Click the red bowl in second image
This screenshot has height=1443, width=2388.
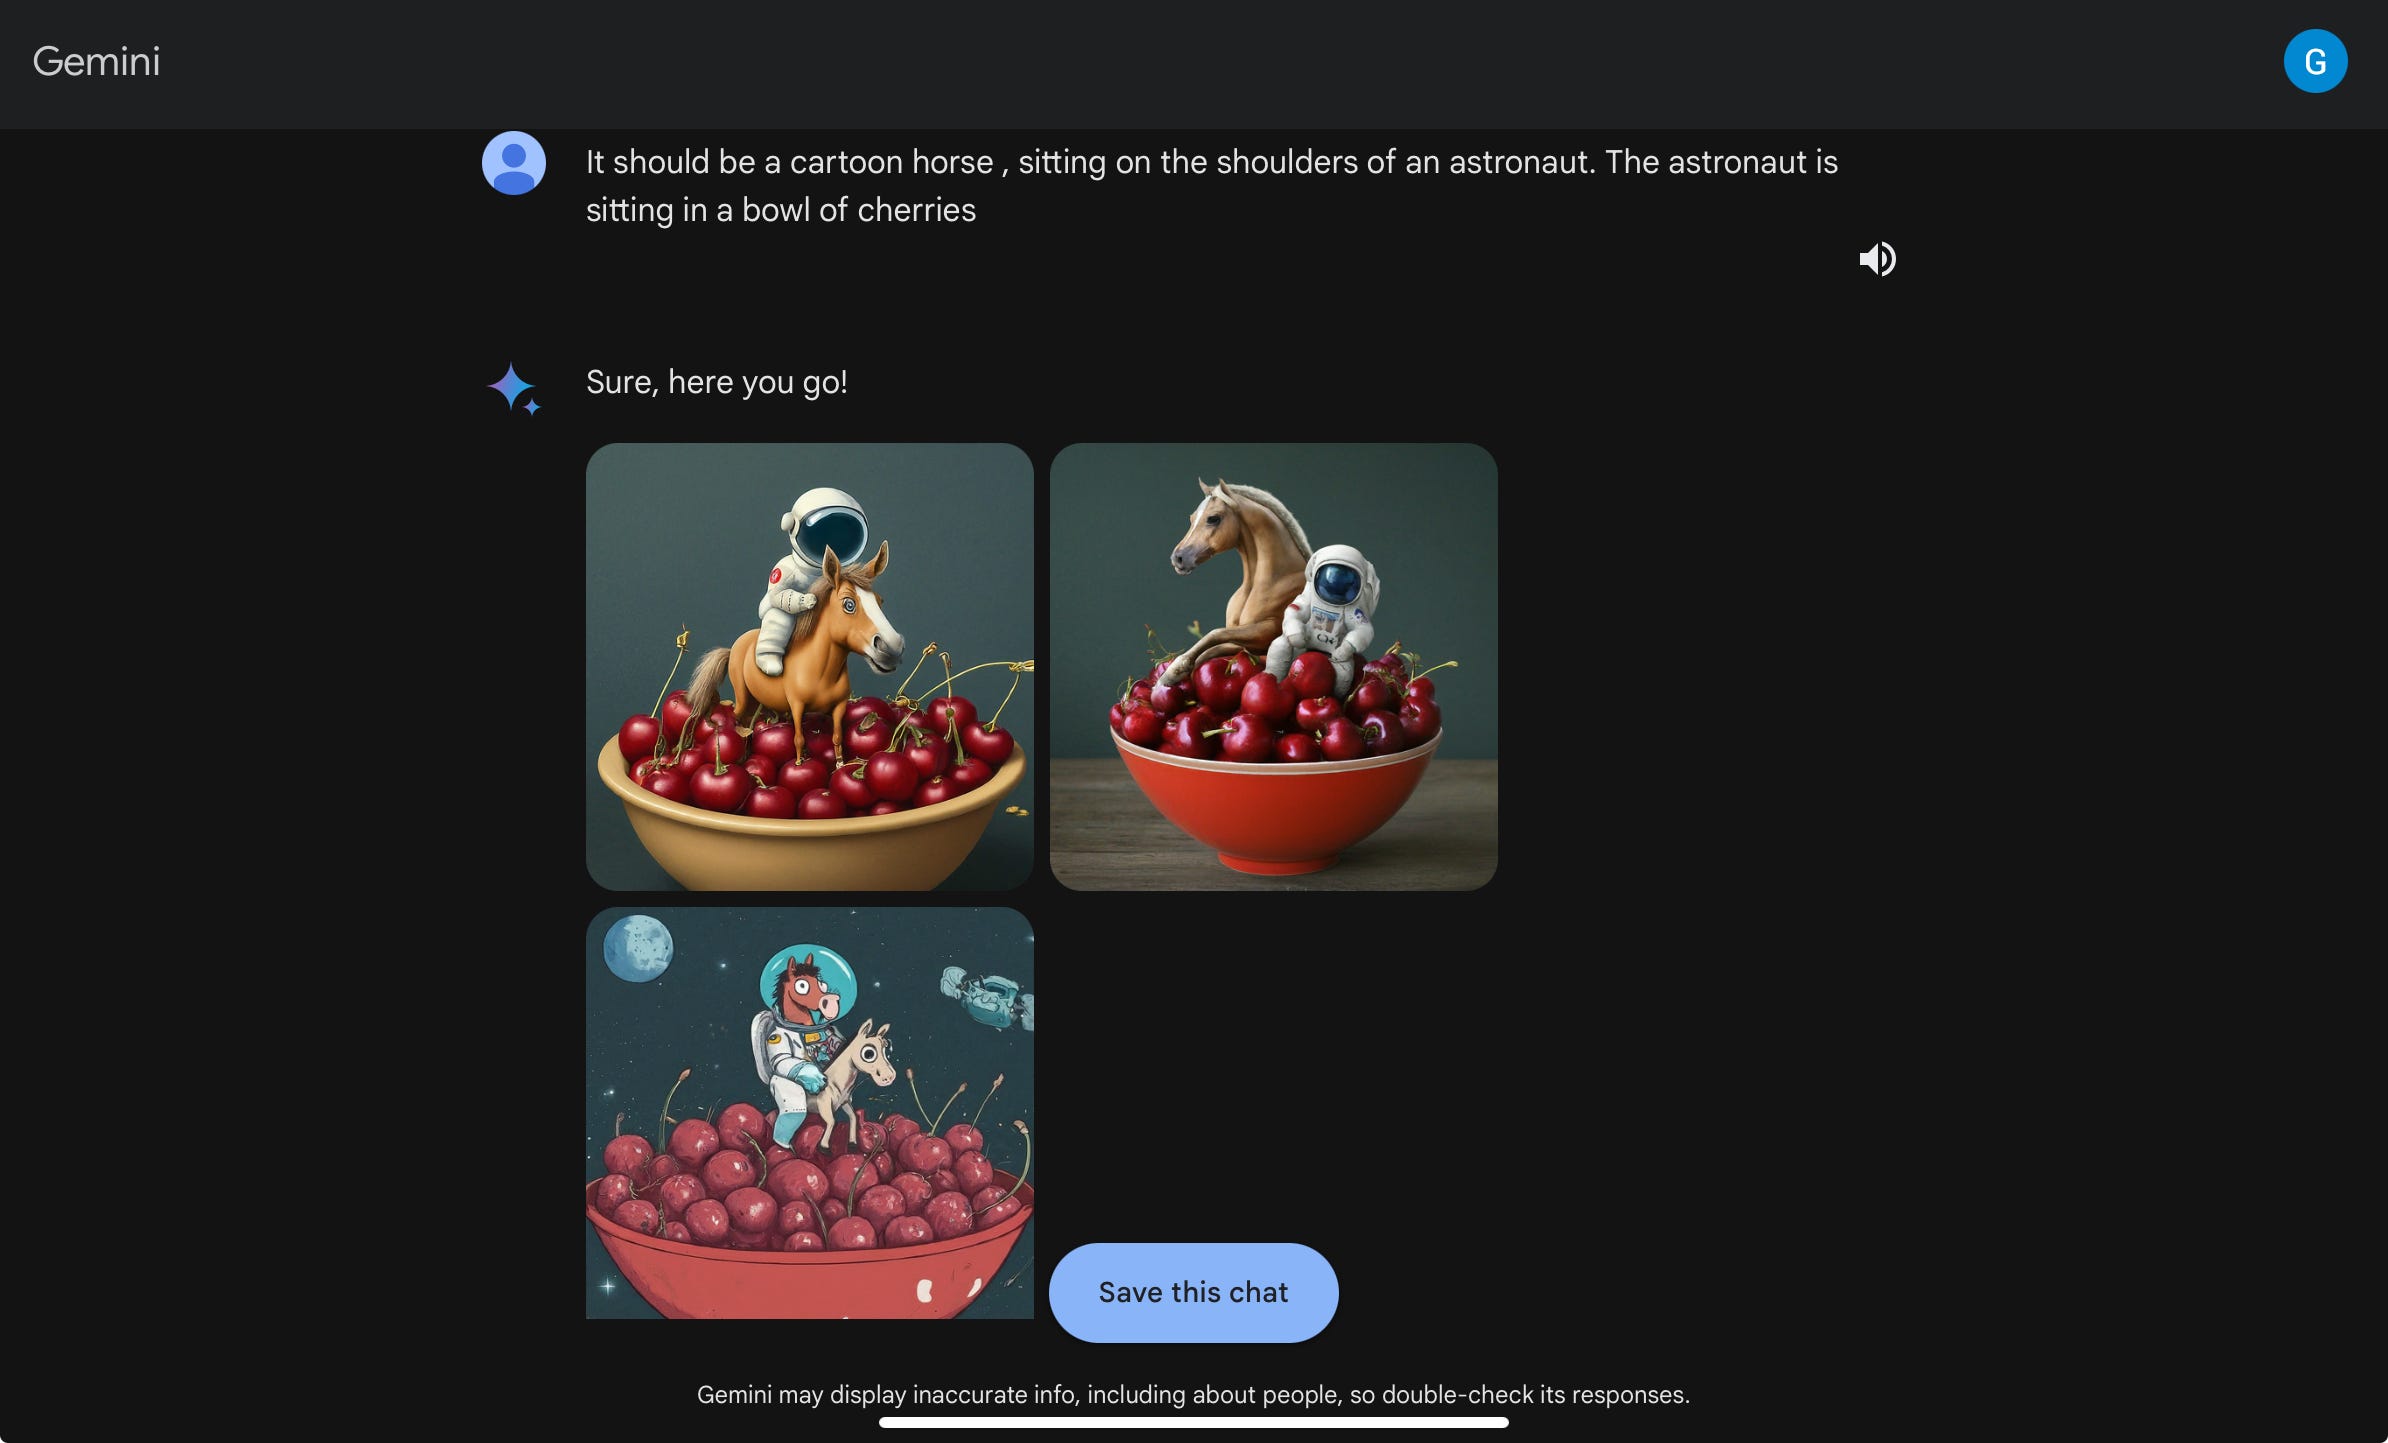pos(1275,803)
